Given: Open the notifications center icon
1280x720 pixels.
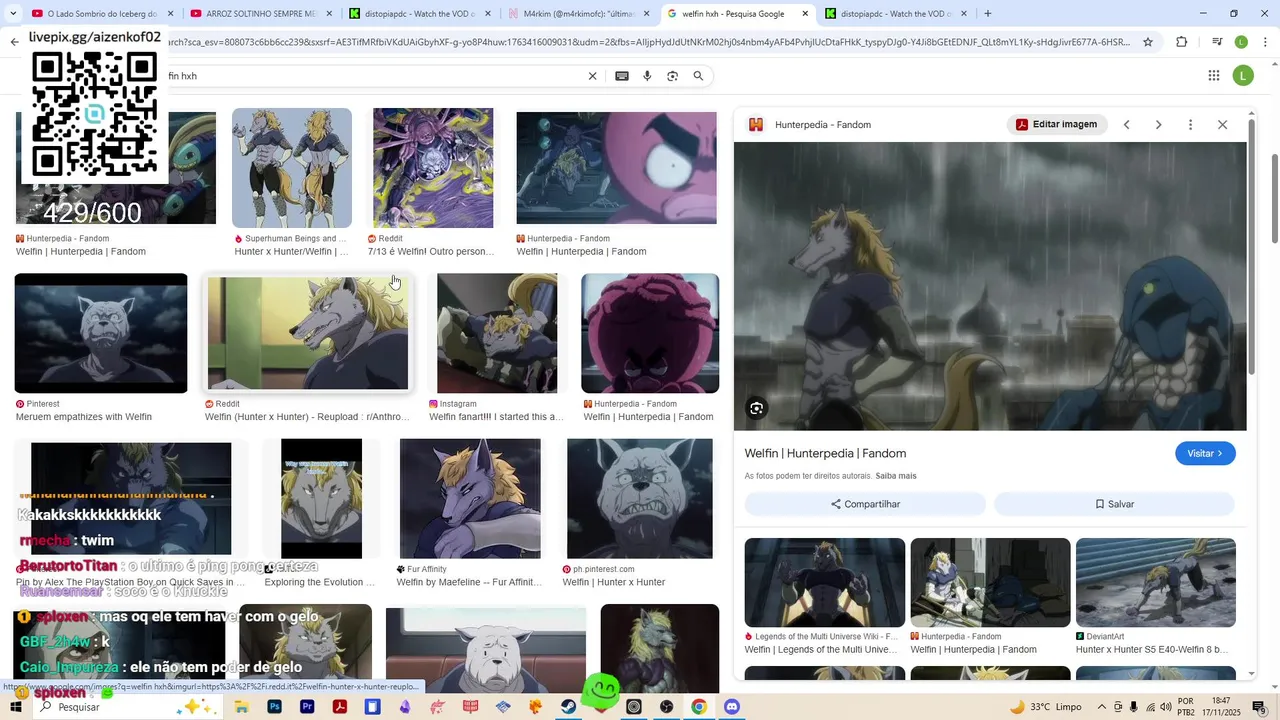Looking at the screenshot, I should point(1259,707).
